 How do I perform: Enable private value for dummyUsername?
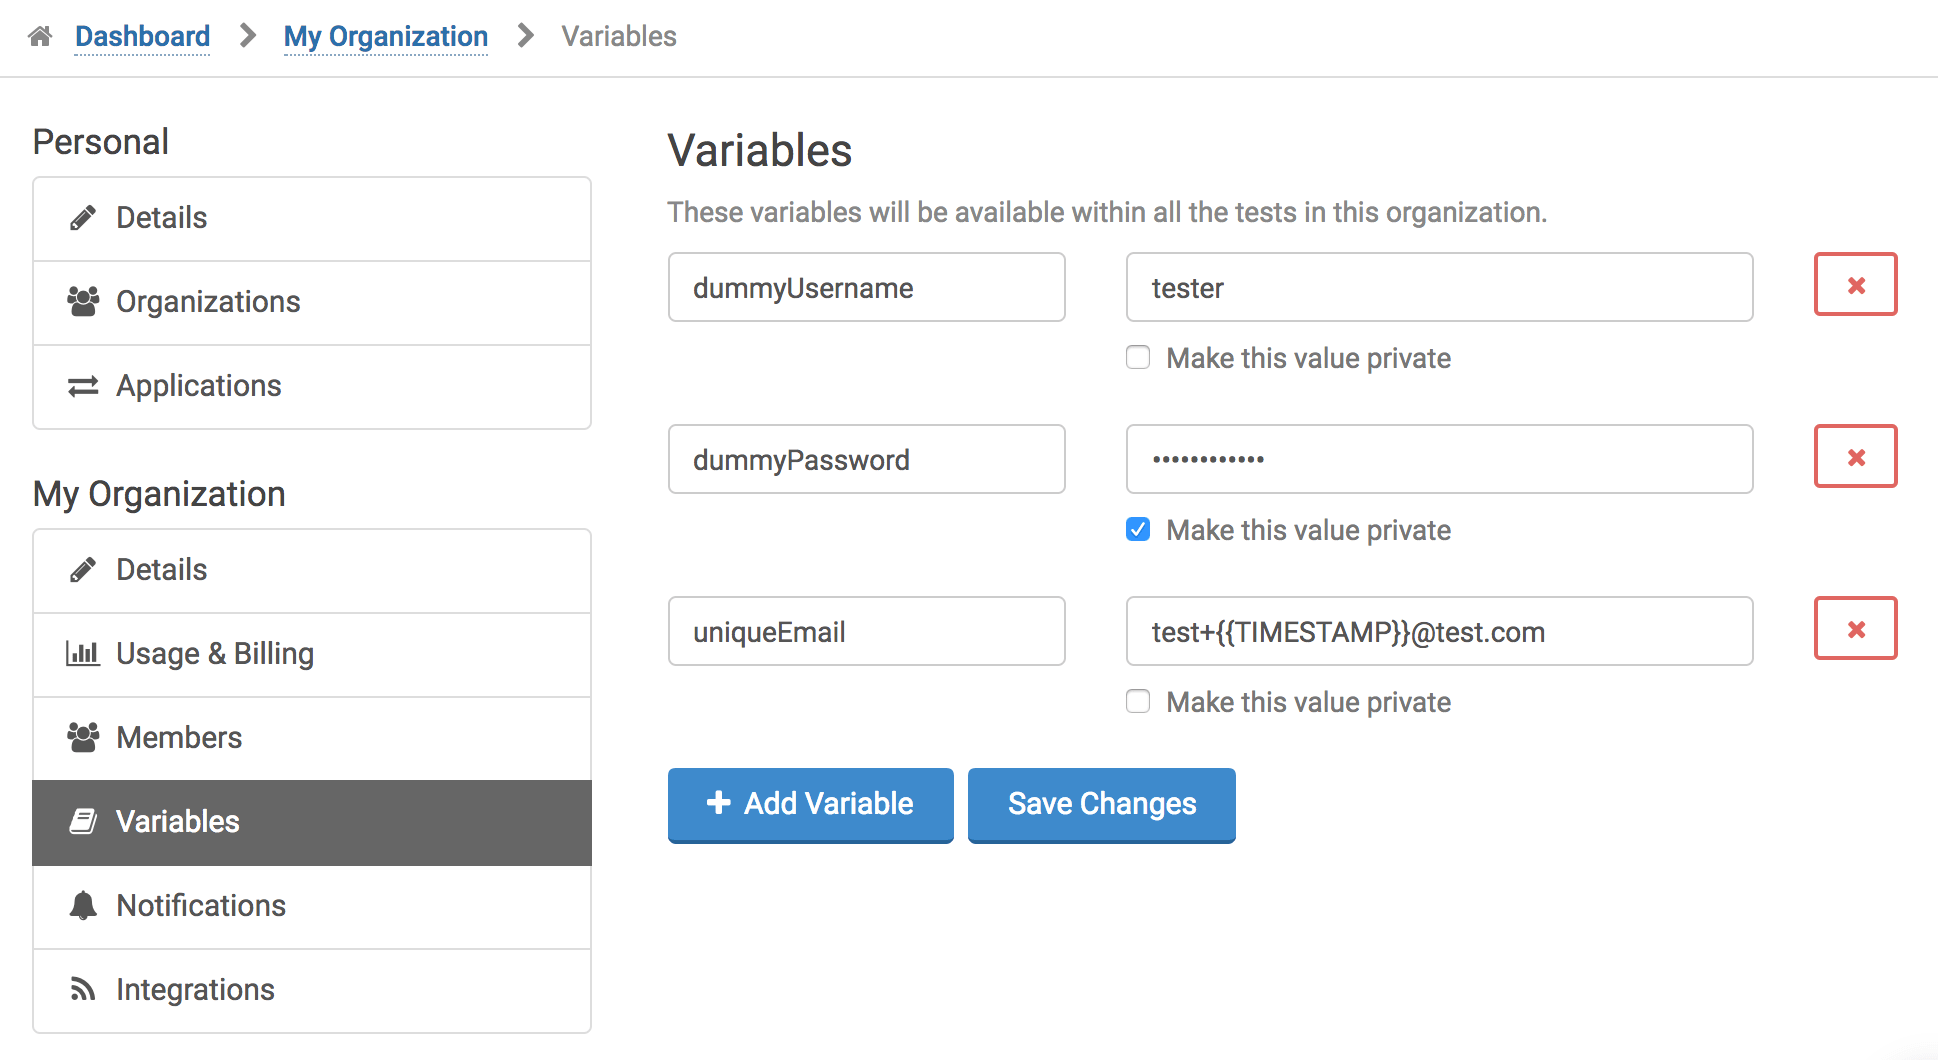pyautogui.click(x=1137, y=357)
